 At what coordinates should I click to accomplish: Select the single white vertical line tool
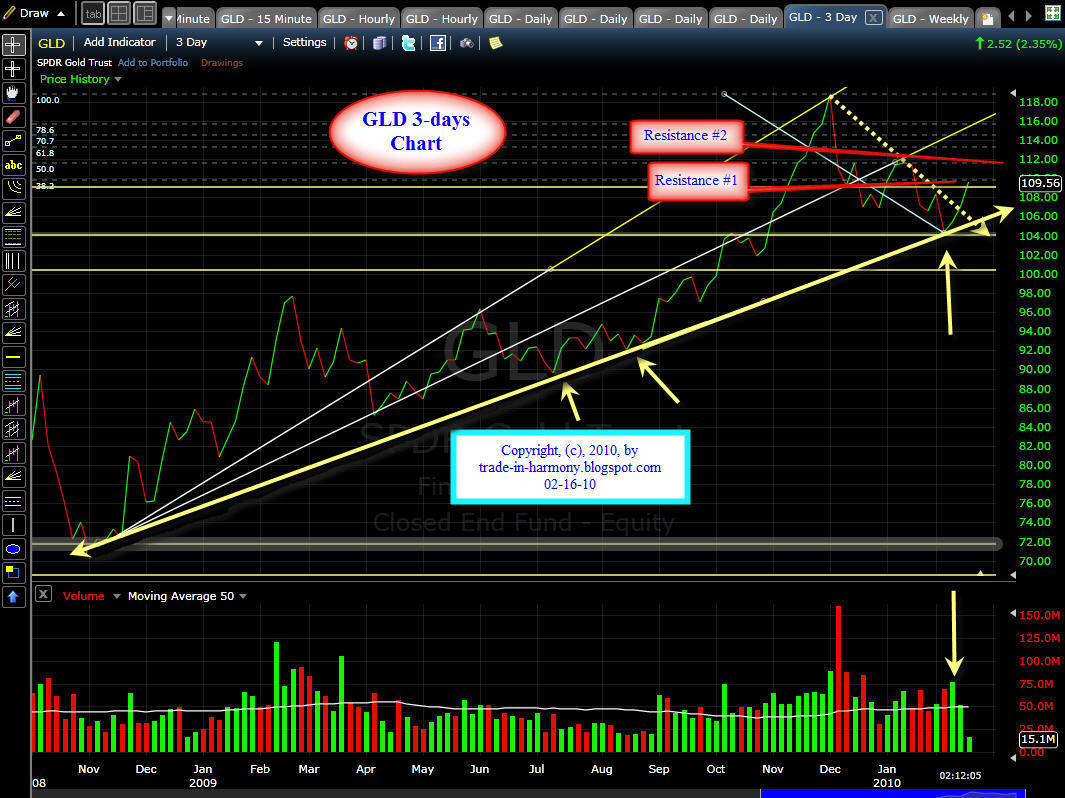coord(13,525)
